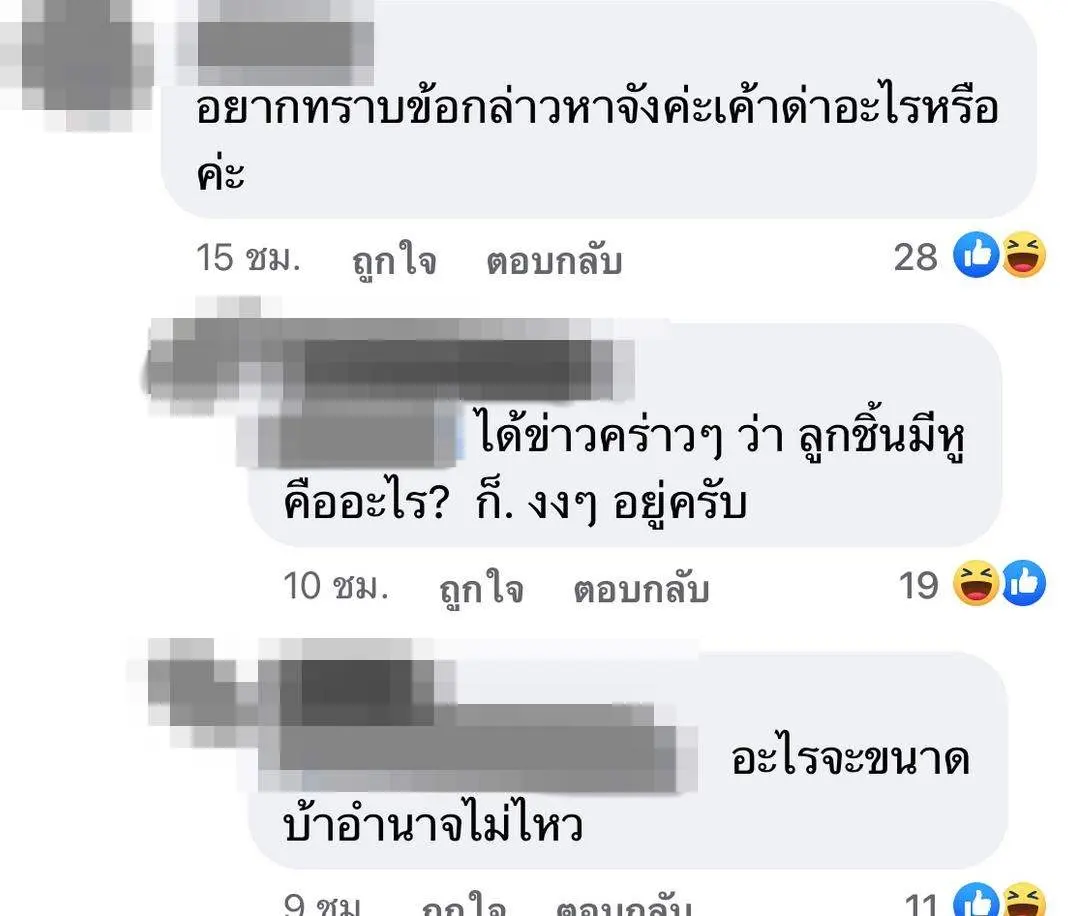Open the 10 ชม. timestamp of the second comment
1075x916 pixels.
(x=336, y=586)
